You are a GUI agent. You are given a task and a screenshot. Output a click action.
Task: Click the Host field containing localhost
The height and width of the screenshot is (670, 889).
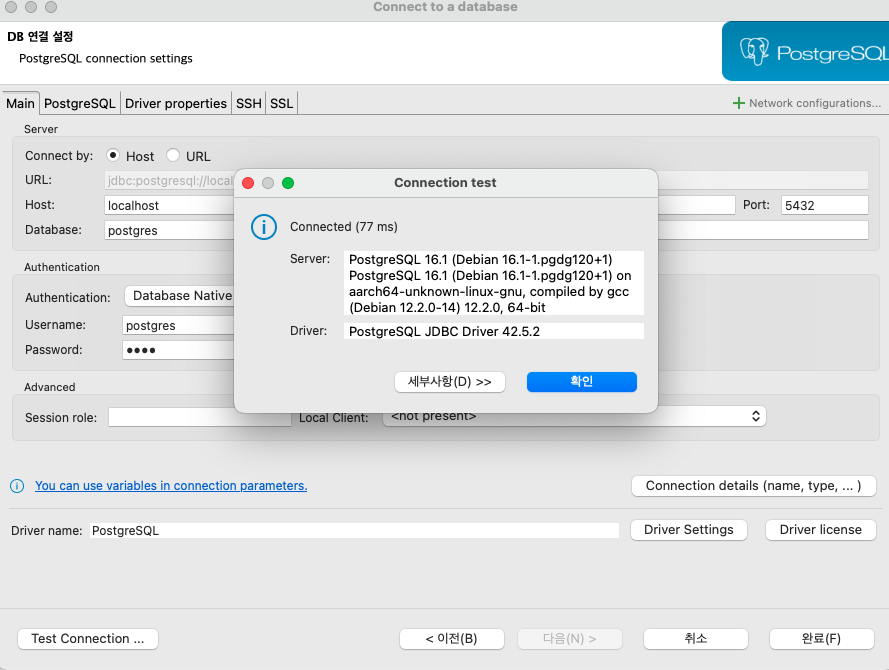pos(170,205)
